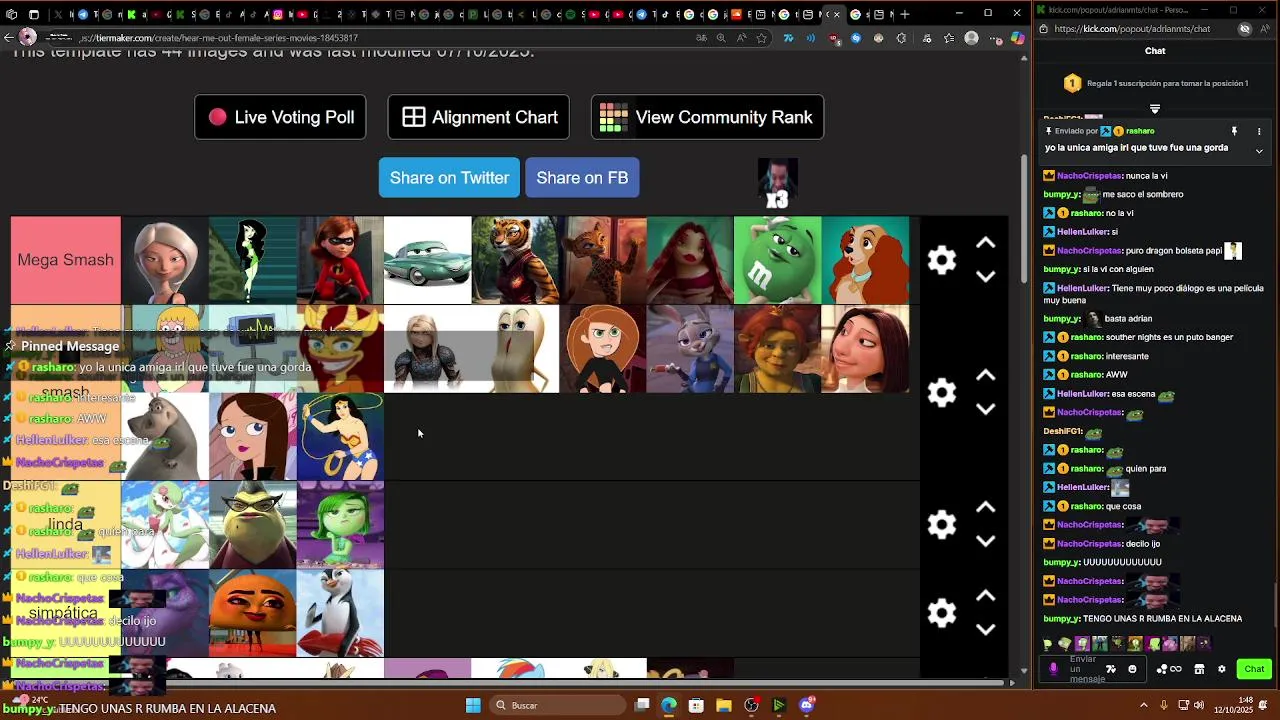Open settings gear for linda row
This screenshot has height=720, width=1280.
942,524
